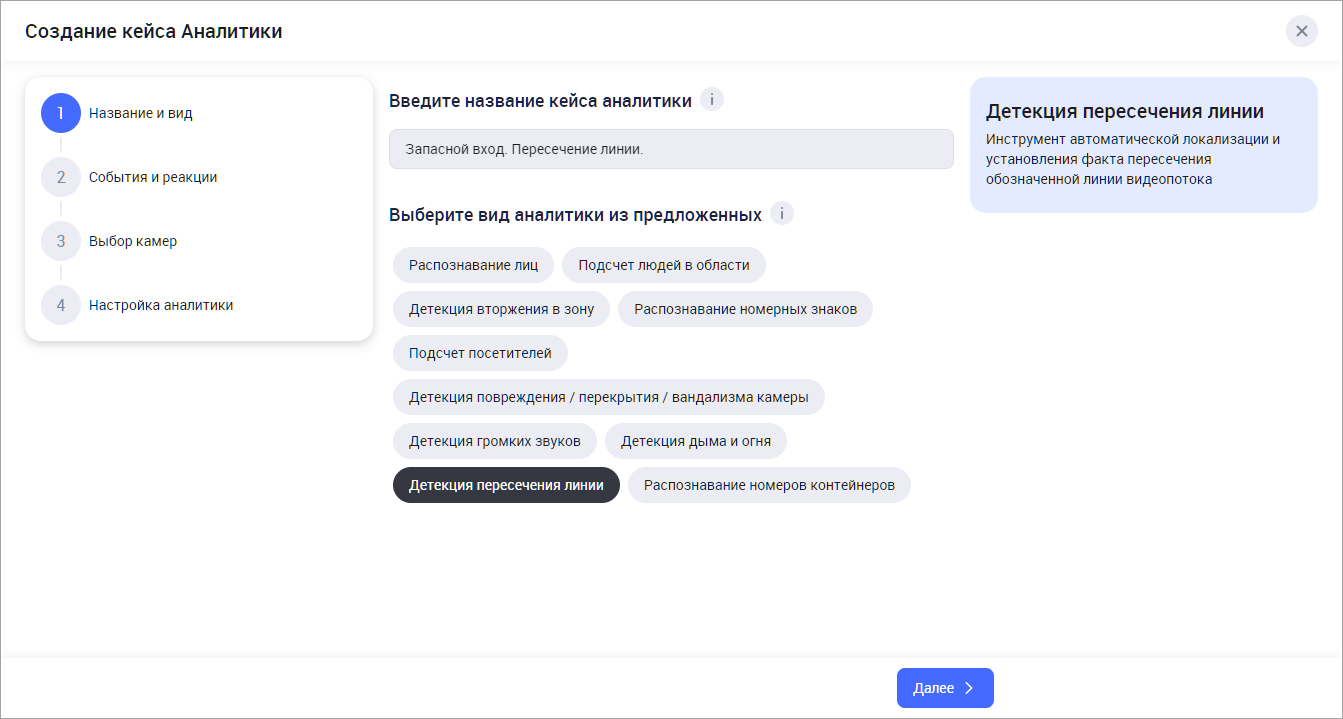Click the info icon beside analytics type heading
Image resolution: width=1343 pixels, height=719 pixels.
781,214
